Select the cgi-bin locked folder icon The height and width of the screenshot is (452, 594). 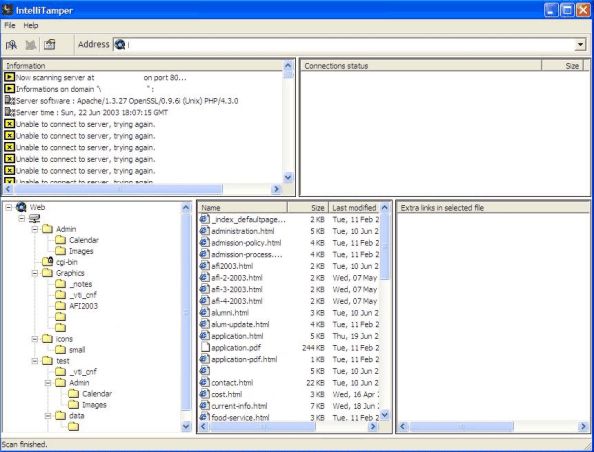48,261
